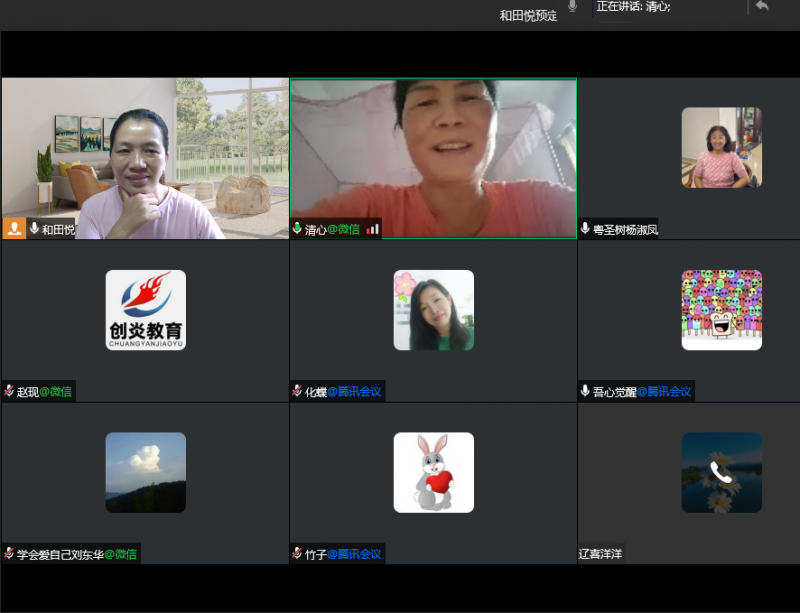Click the microphone icon beside 和田悦's name
800x613 pixels.
tap(34, 229)
